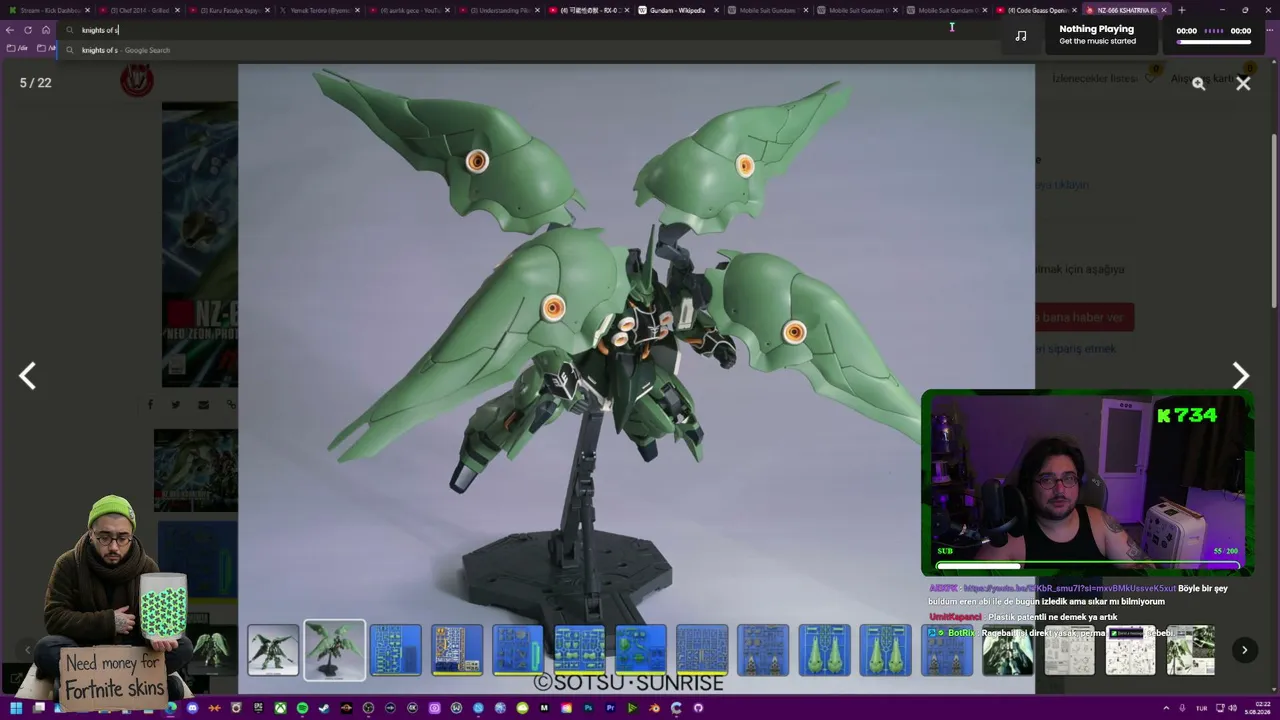
Task: Launch Xbox app from the taskbar
Action: (280, 708)
